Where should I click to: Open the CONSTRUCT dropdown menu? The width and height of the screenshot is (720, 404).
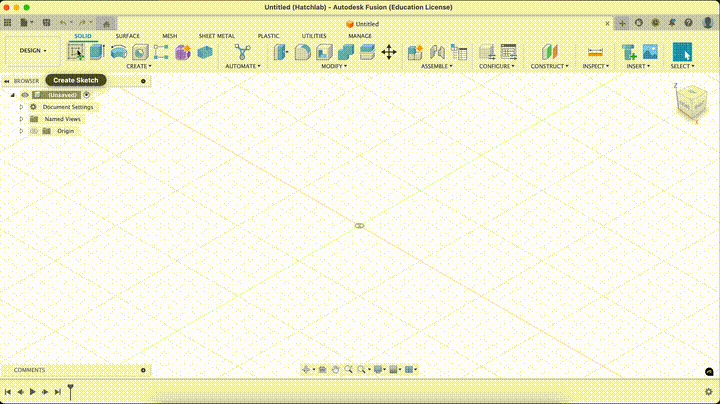coord(550,67)
